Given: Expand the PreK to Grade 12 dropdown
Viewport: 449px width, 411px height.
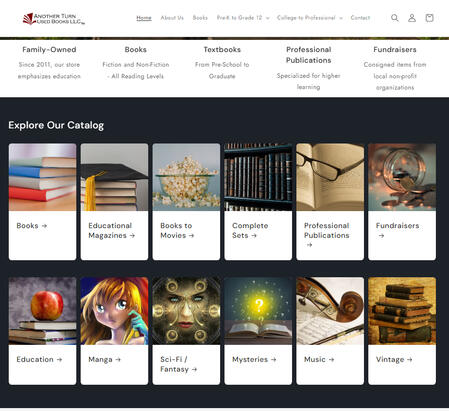Looking at the screenshot, I should click(x=243, y=18).
